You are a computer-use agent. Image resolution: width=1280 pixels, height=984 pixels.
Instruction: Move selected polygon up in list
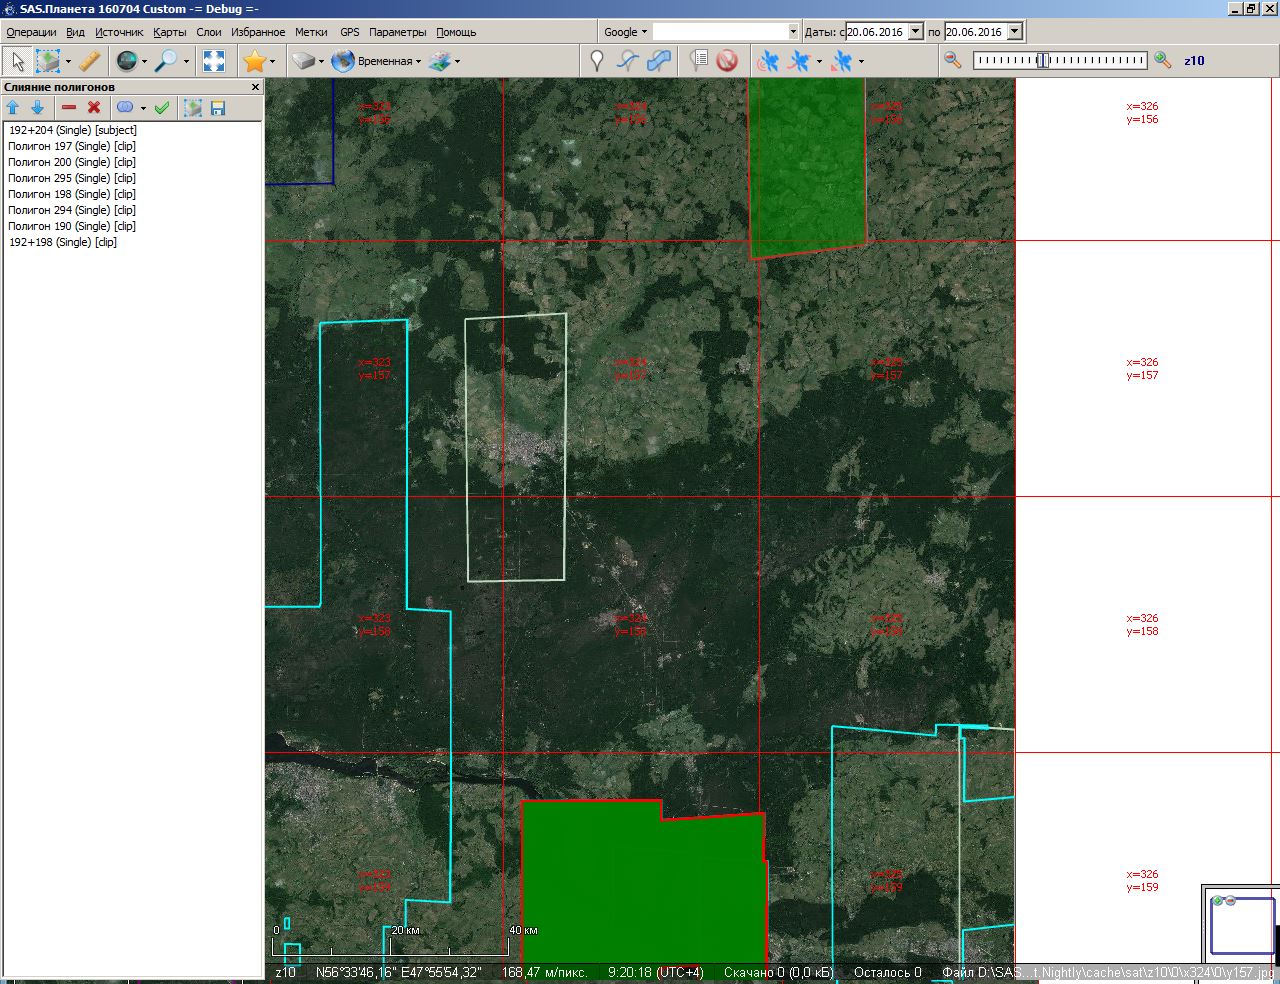pos(13,108)
